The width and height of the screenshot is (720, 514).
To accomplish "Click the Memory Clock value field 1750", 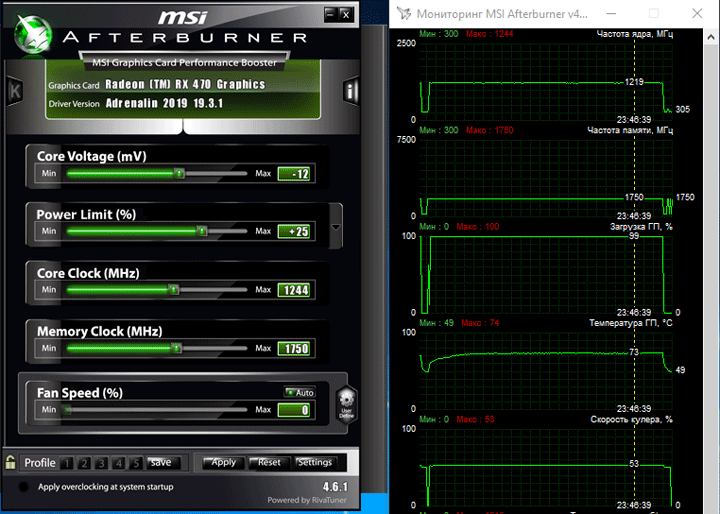I will pyautogui.click(x=295, y=349).
